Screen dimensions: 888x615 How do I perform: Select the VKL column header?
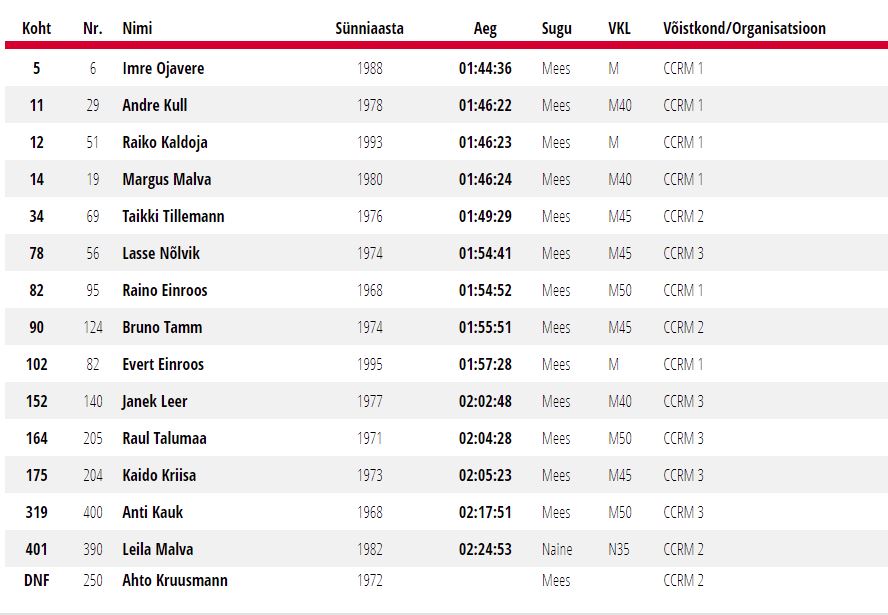tap(619, 28)
